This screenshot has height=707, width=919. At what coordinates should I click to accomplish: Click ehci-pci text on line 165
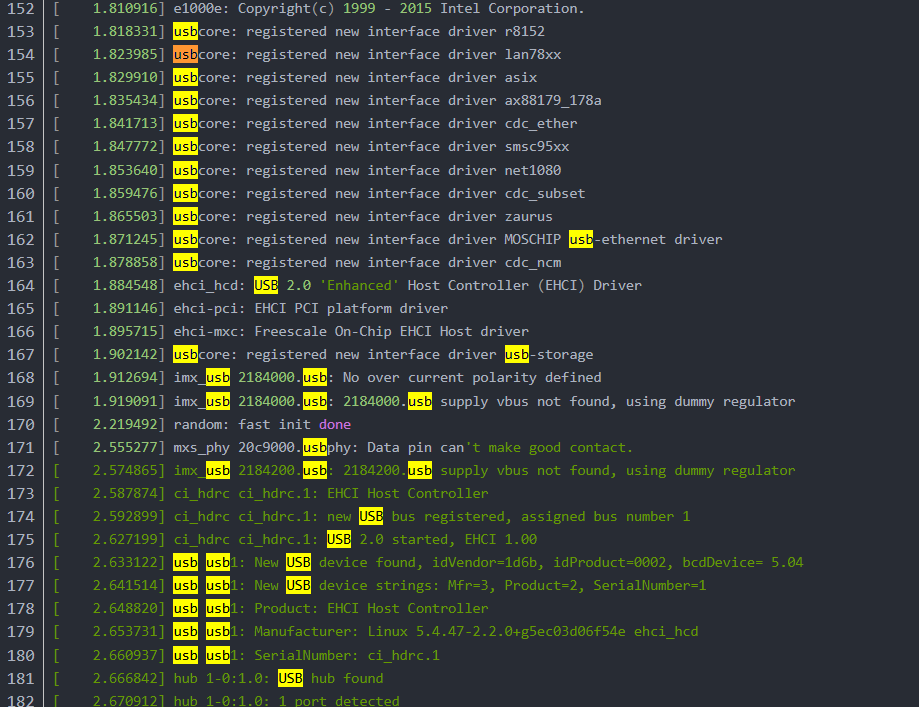[209, 308]
